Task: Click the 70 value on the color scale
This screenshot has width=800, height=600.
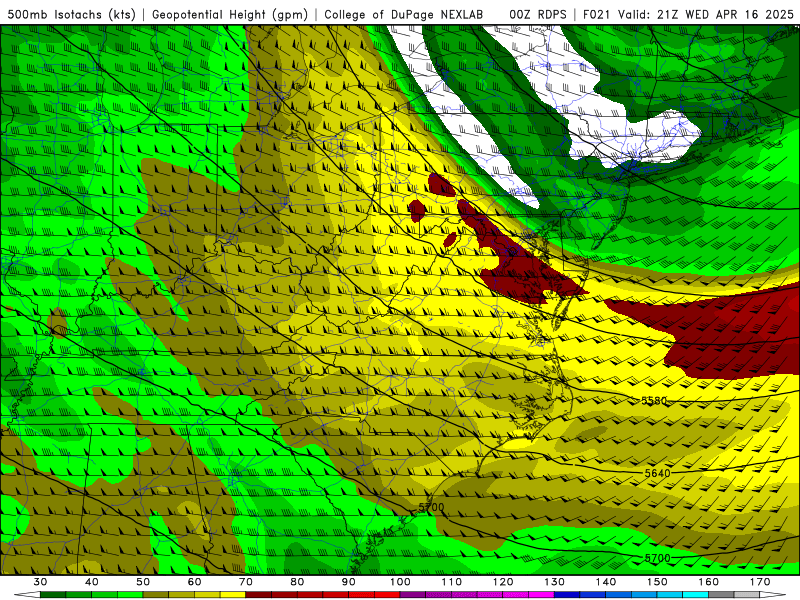Action: tap(246, 582)
